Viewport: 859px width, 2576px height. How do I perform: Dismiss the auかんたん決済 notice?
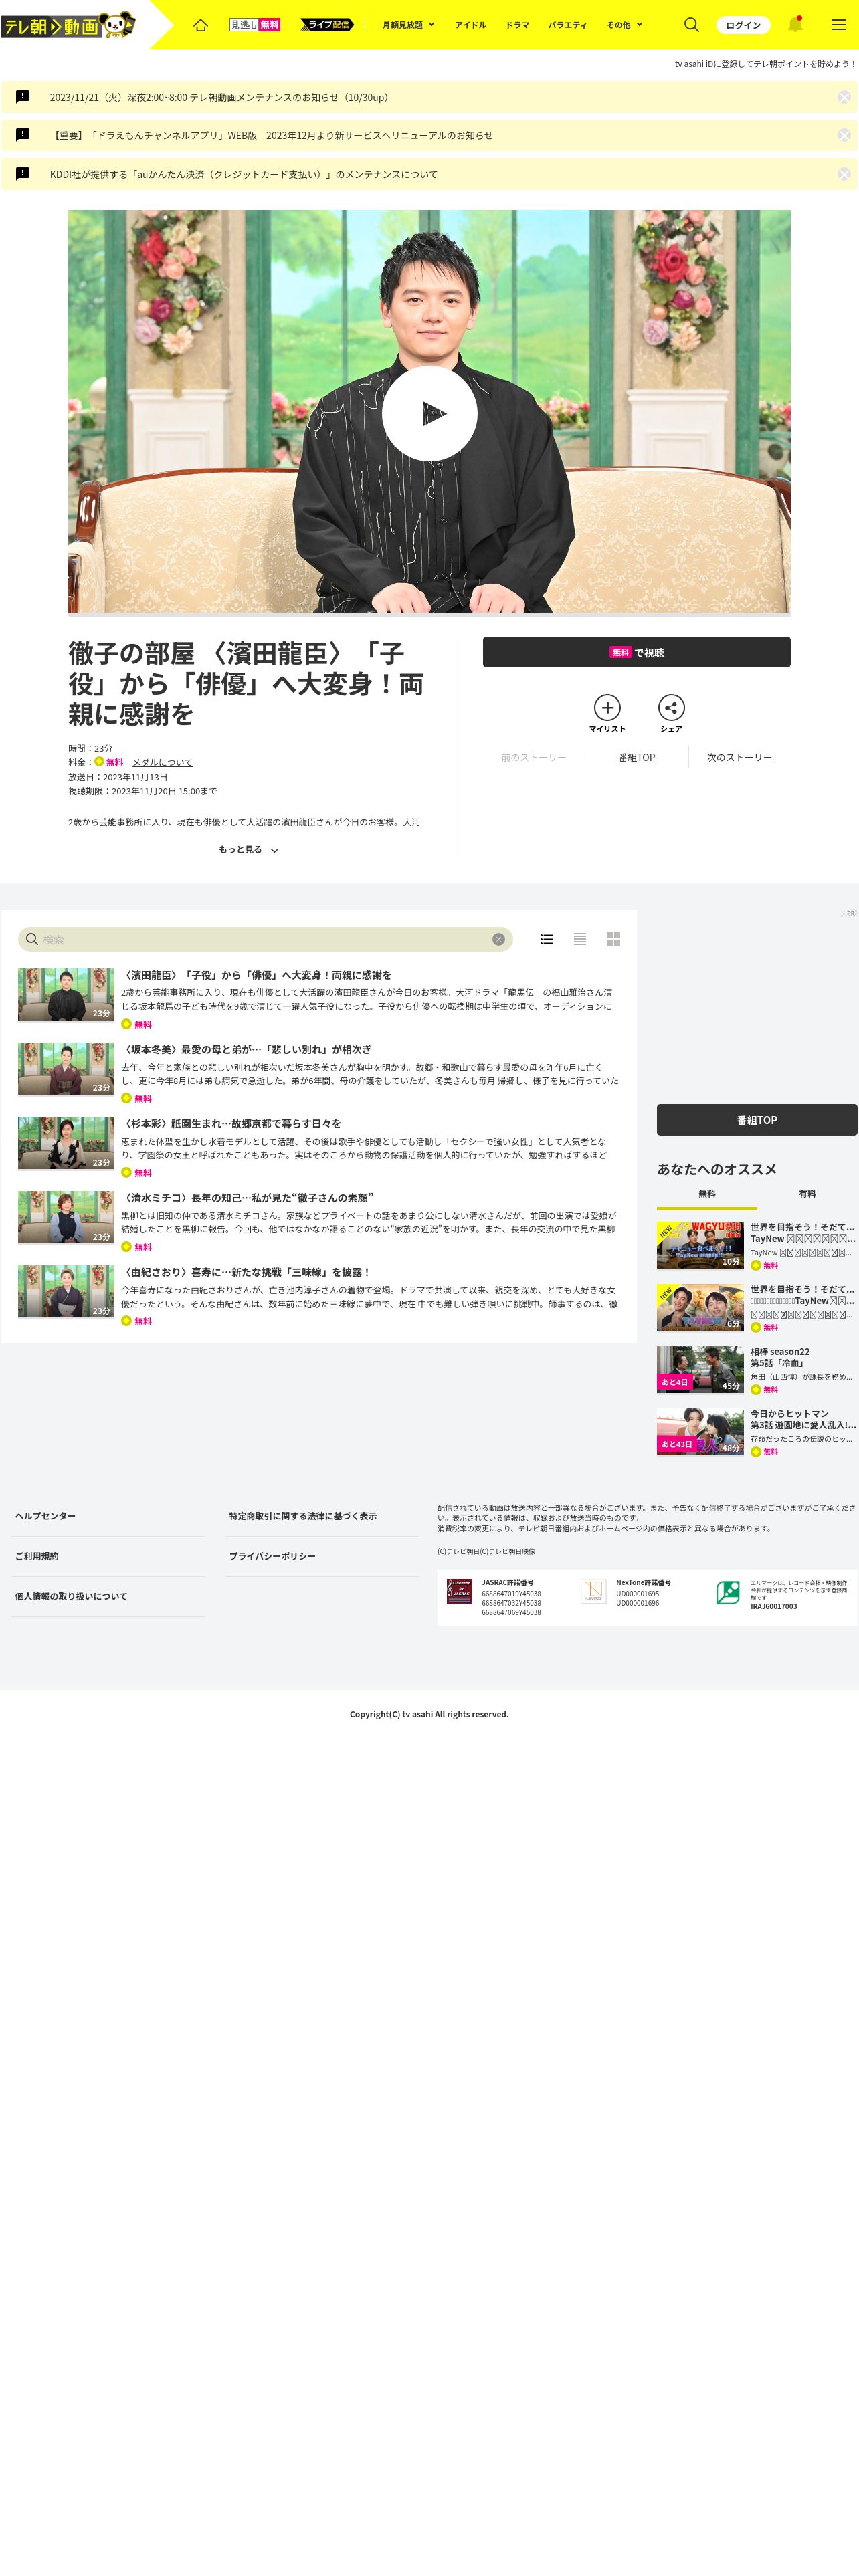[844, 174]
